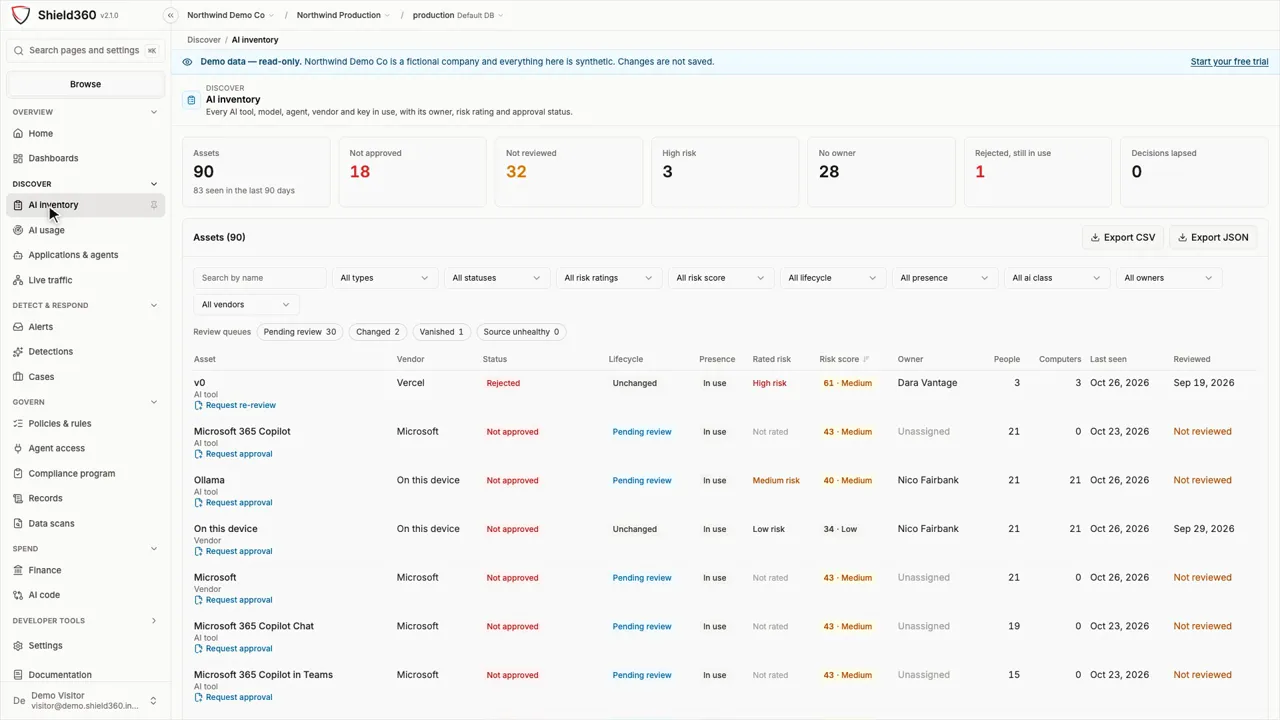Collapse the sidebar panel toggle icon

click(171, 15)
